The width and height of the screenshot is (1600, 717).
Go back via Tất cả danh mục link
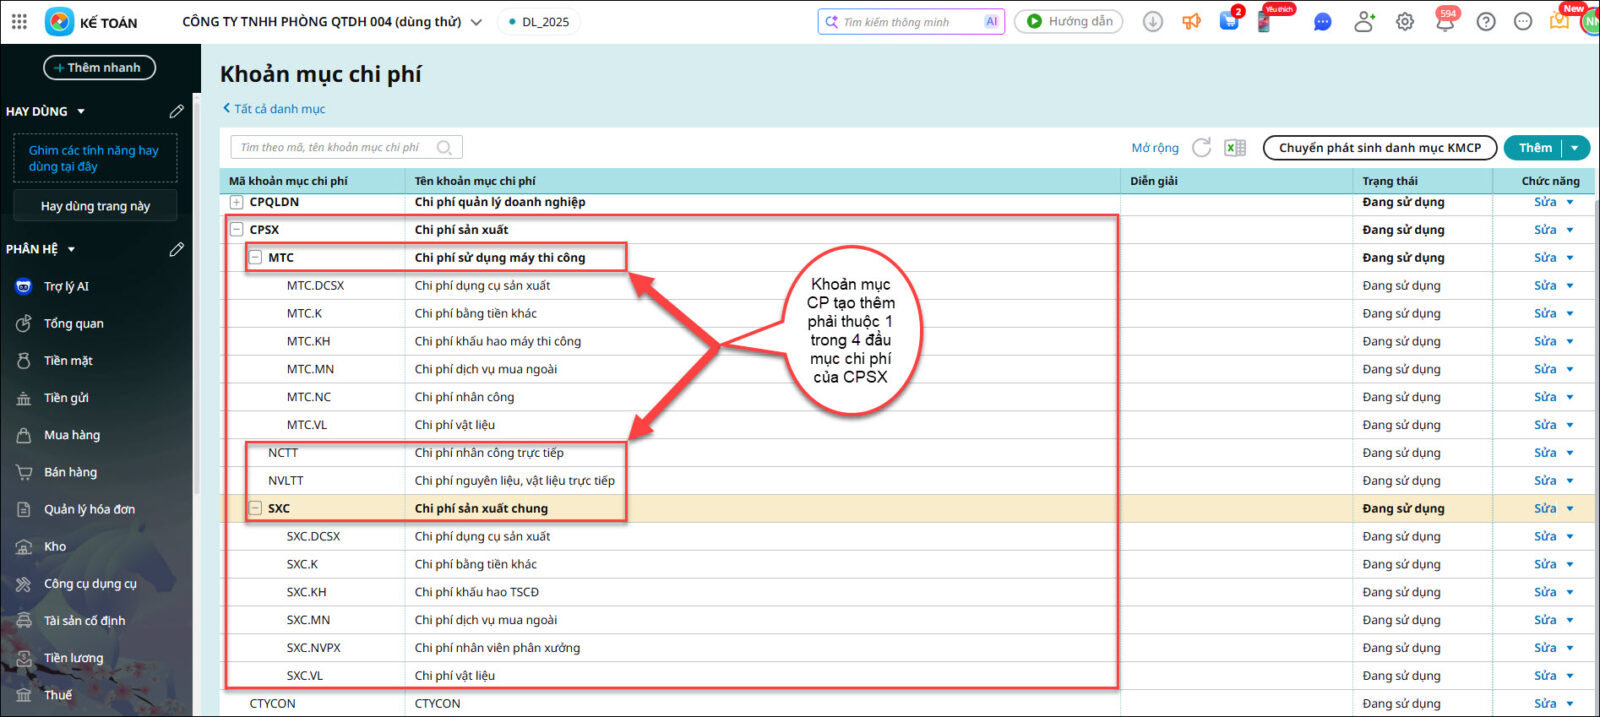[278, 109]
